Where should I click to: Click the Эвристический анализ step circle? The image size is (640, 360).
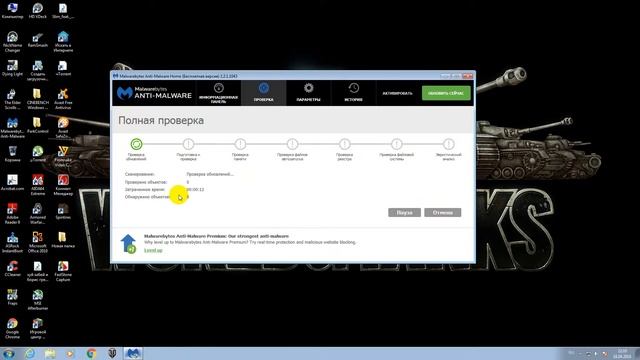[449, 144]
